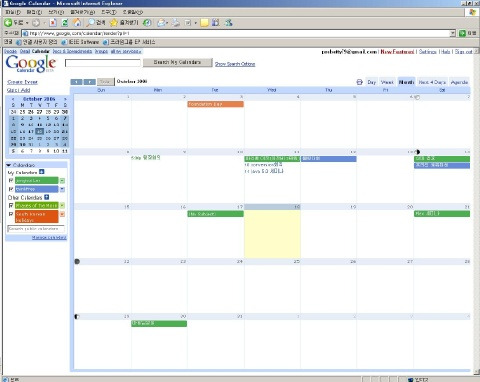This screenshot has width=480, height=382.
Task: Print calendar using printer icon near Day tab
Action: click(x=359, y=82)
